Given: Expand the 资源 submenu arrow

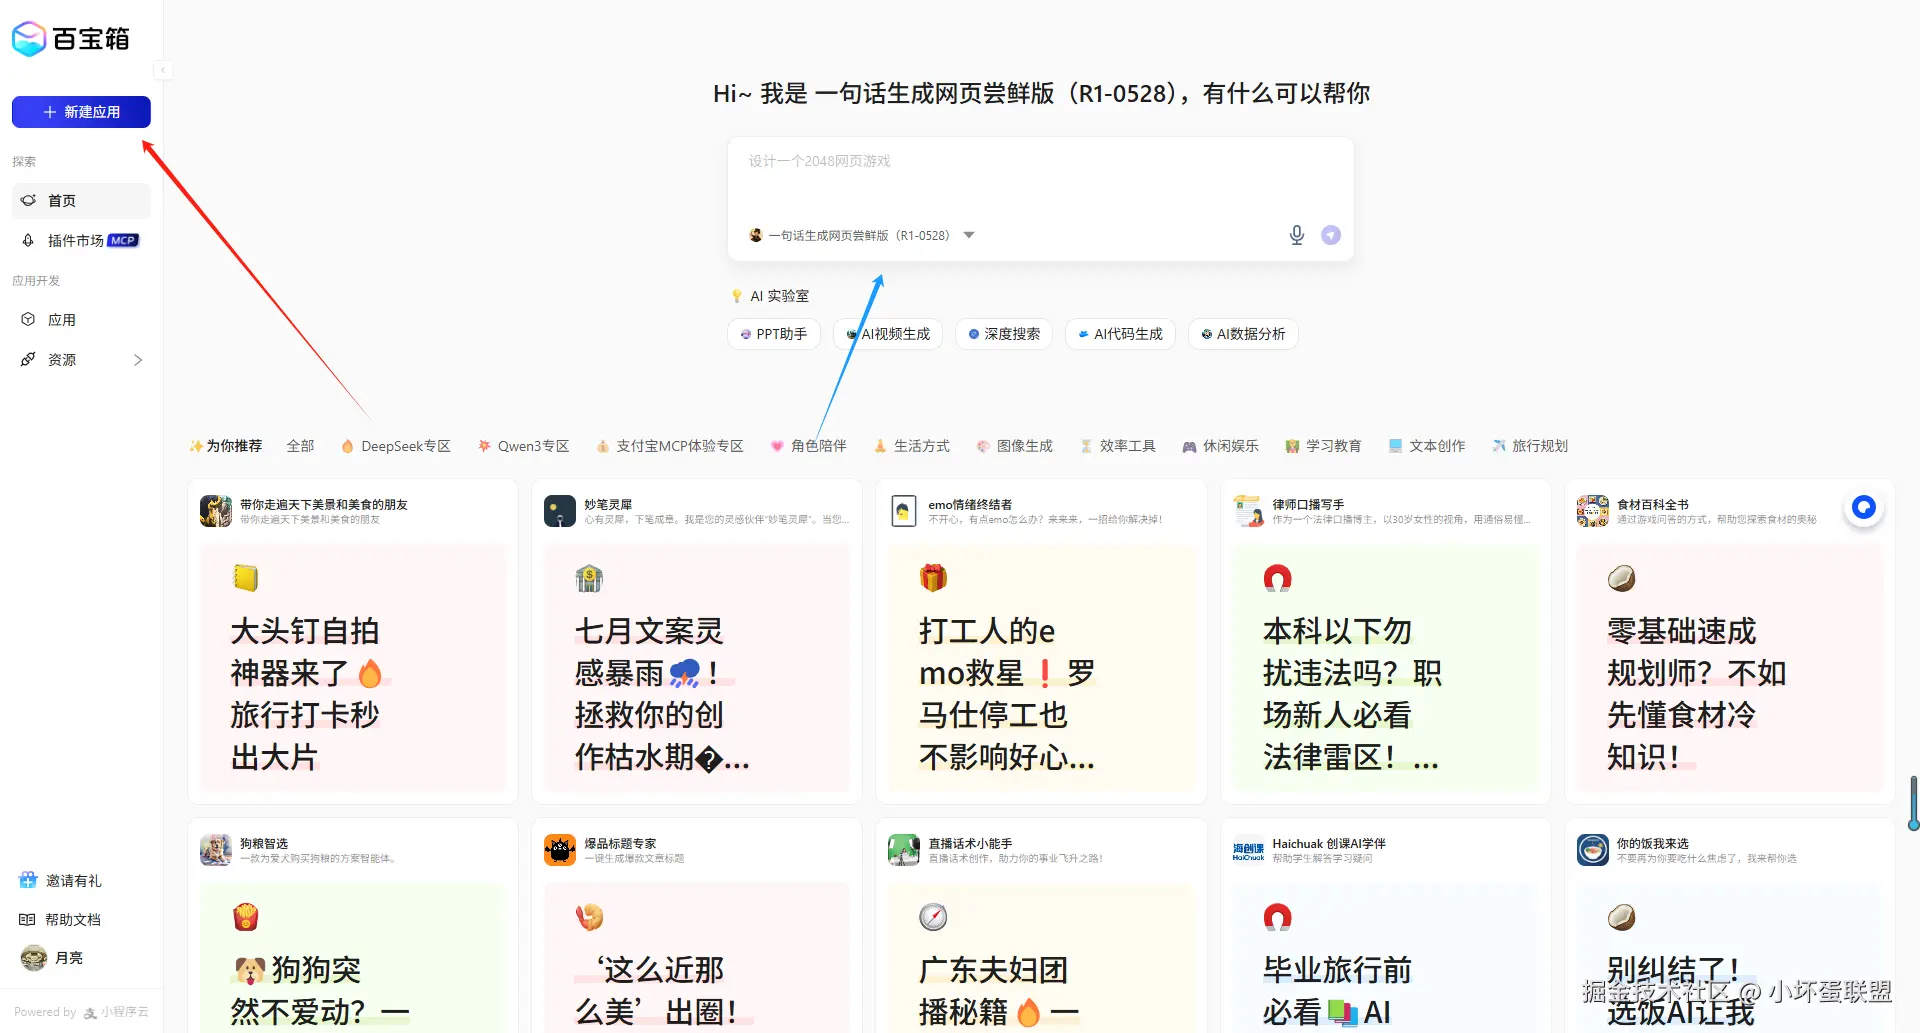Looking at the screenshot, I should coord(138,360).
